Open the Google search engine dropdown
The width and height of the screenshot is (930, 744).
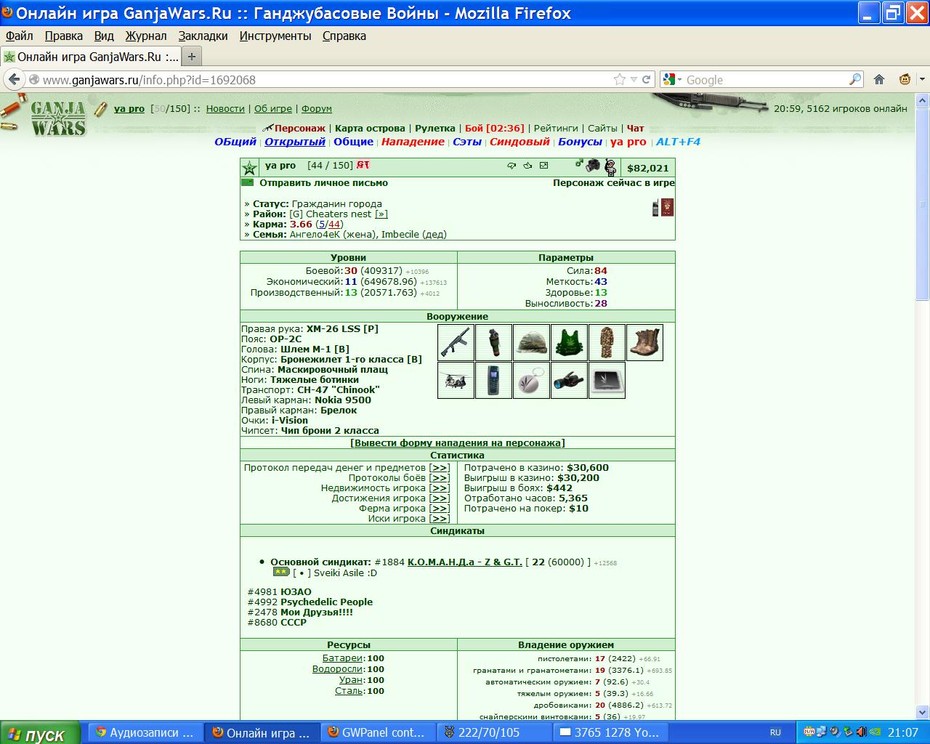tap(673, 80)
